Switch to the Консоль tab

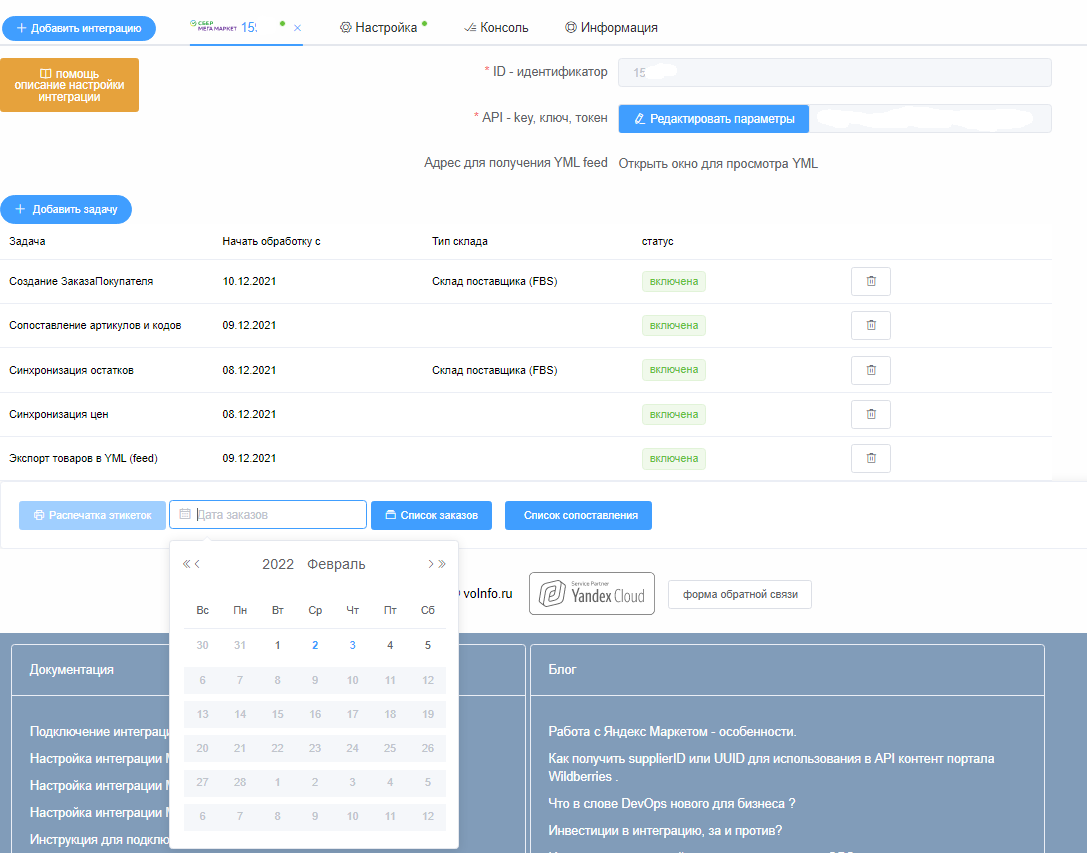pyautogui.click(x=496, y=28)
